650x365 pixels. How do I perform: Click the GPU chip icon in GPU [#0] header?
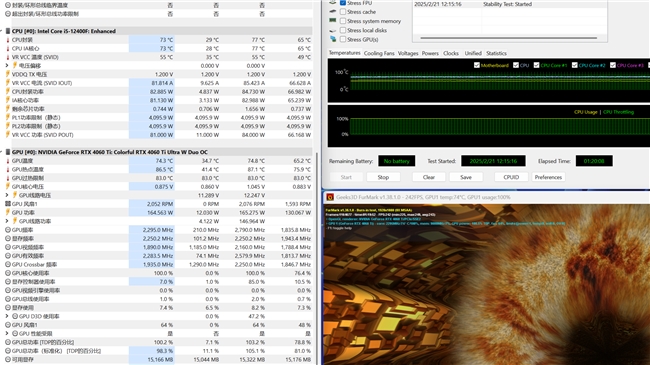tap(7, 152)
